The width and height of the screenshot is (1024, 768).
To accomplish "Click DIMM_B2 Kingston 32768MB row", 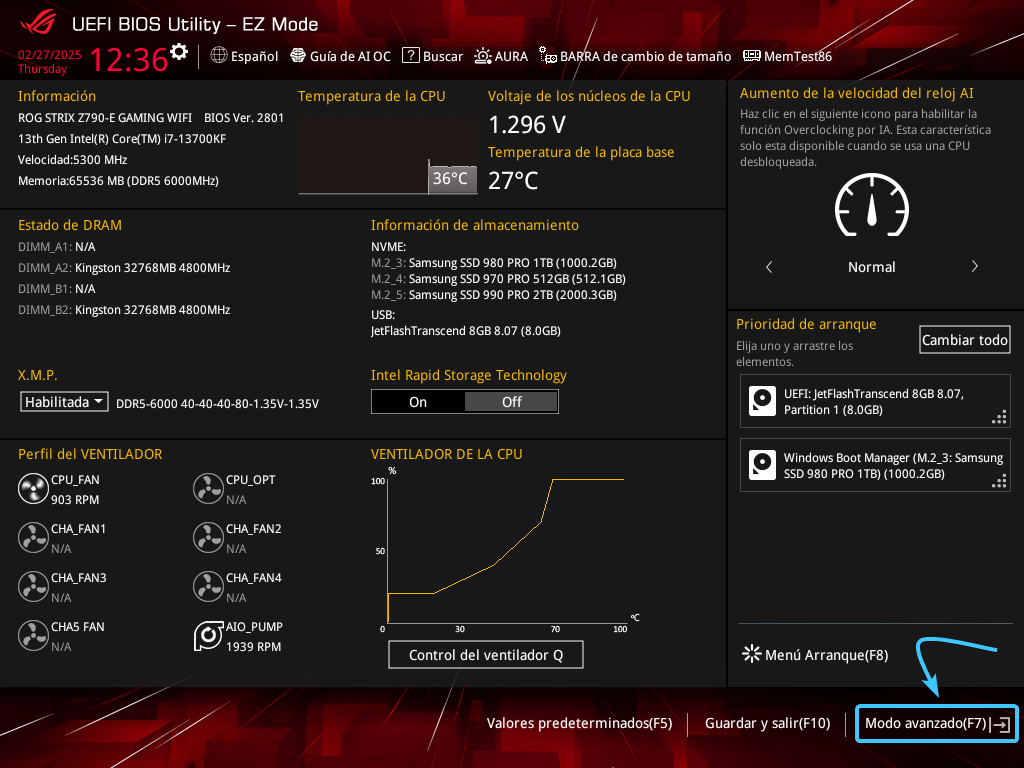I will pos(124,310).
